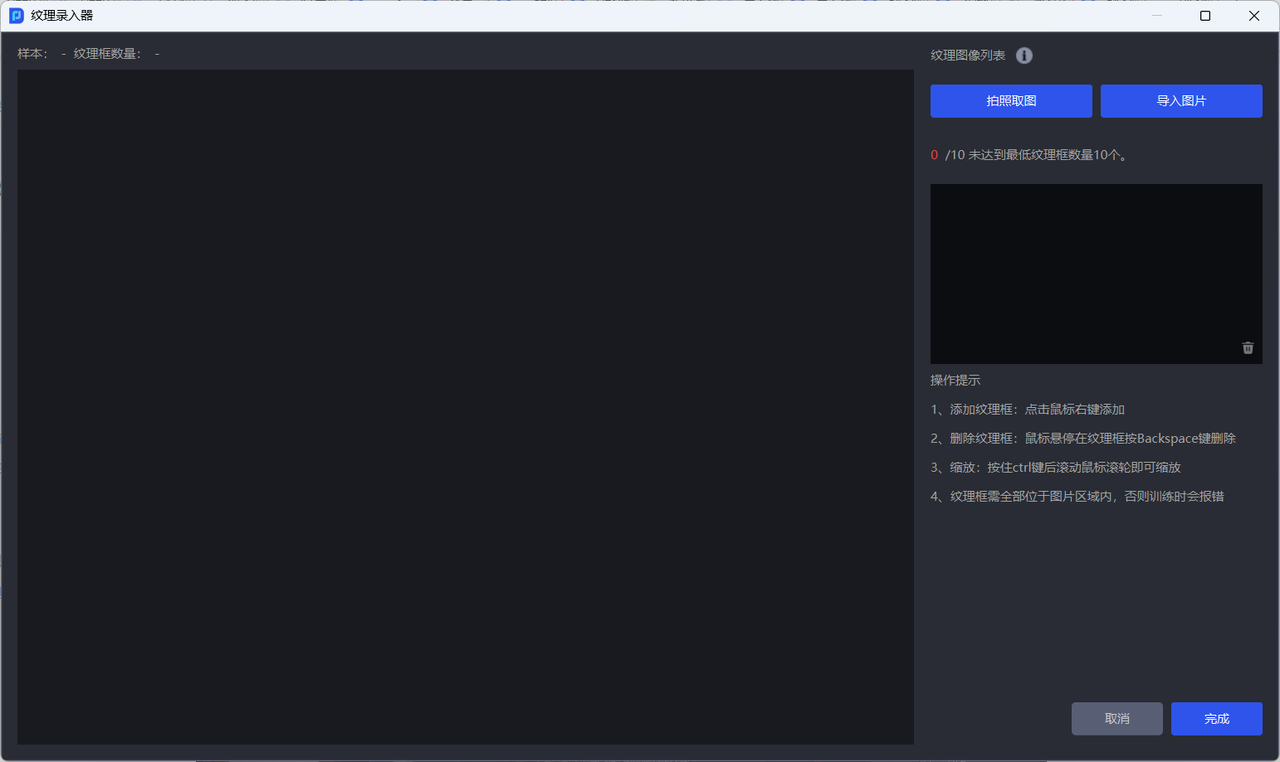Confirm with the 完成 button
The width and height of the screenshot is (1280, 762).
(x=1216, y=719)
